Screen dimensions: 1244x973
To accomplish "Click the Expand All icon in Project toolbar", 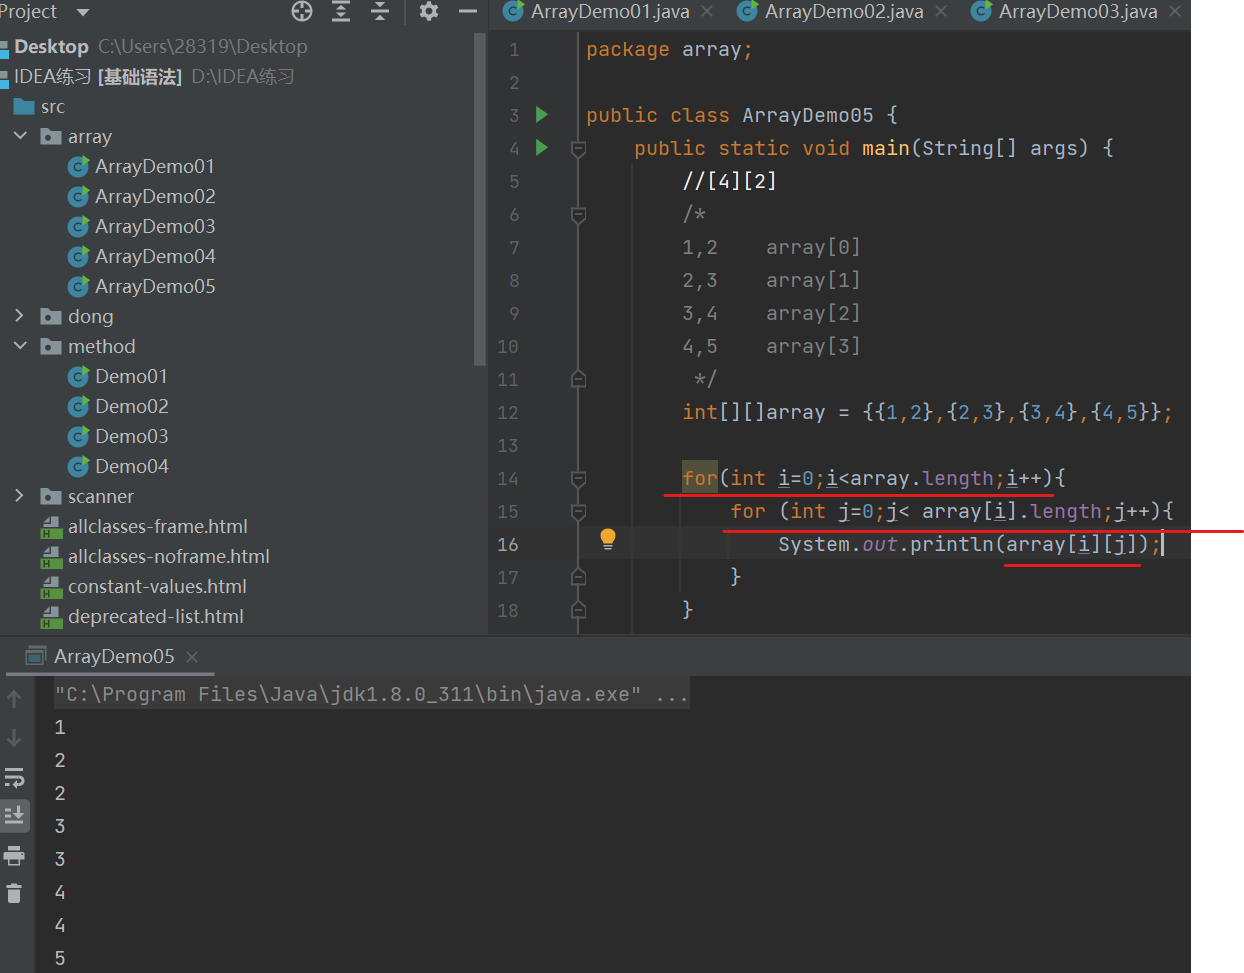I will point(341,11).
